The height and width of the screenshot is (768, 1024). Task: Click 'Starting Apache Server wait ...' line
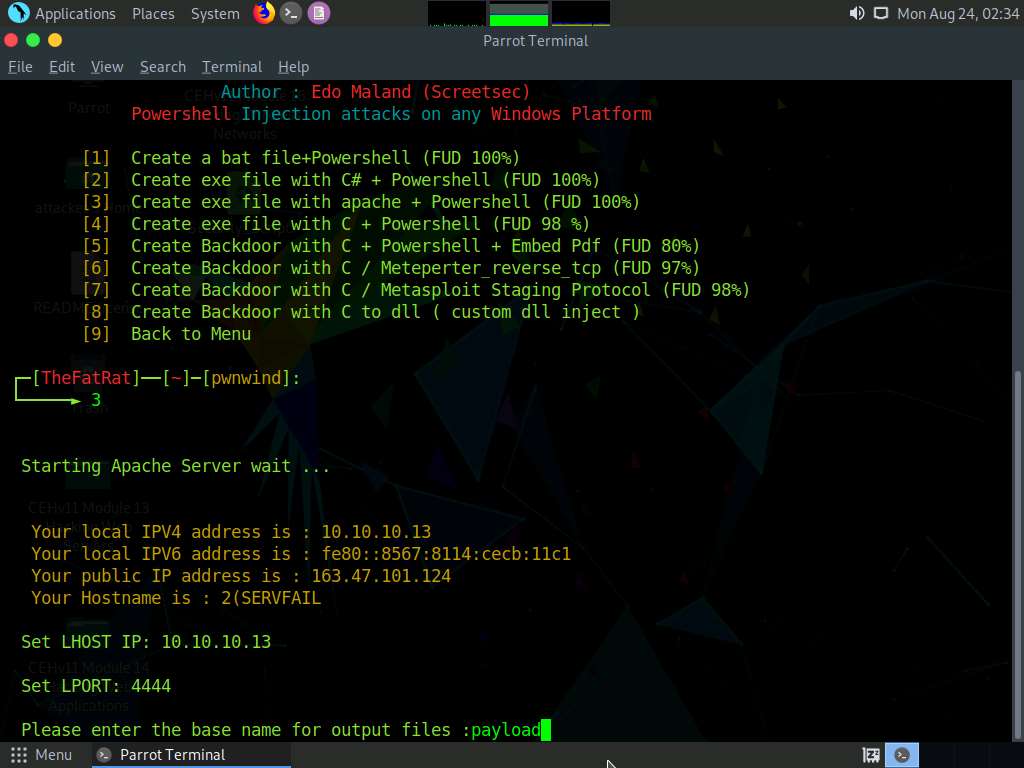tap(176, 466)
